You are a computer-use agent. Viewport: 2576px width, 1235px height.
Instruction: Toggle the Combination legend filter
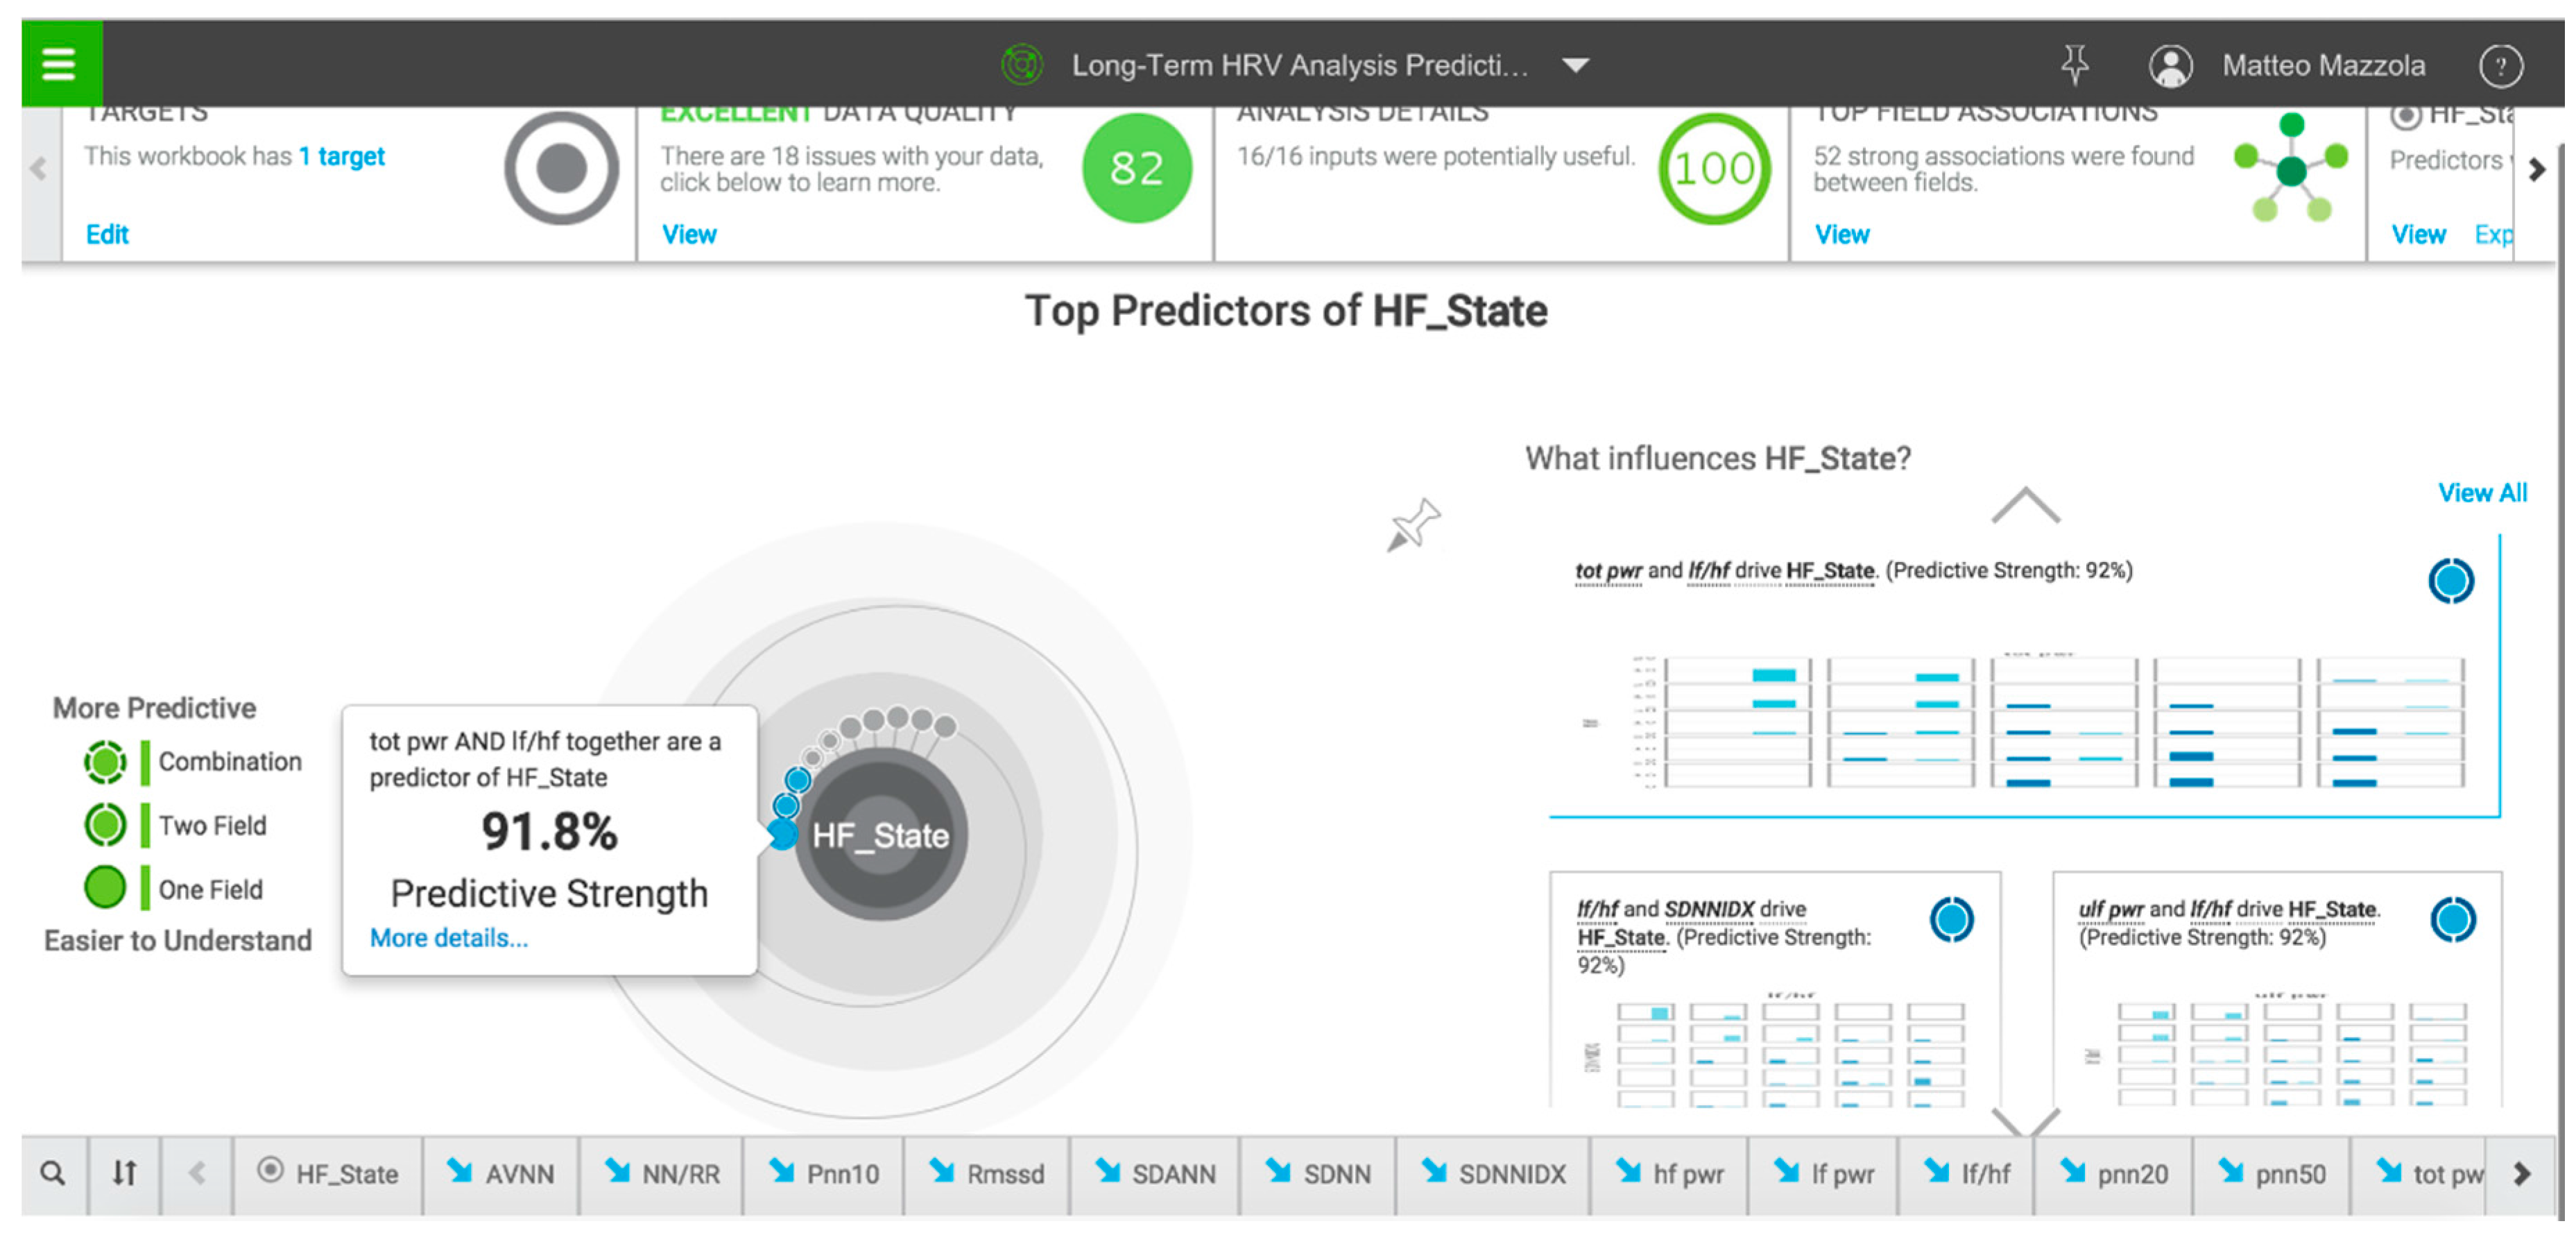pyautogui.click(x=105, y=762)
